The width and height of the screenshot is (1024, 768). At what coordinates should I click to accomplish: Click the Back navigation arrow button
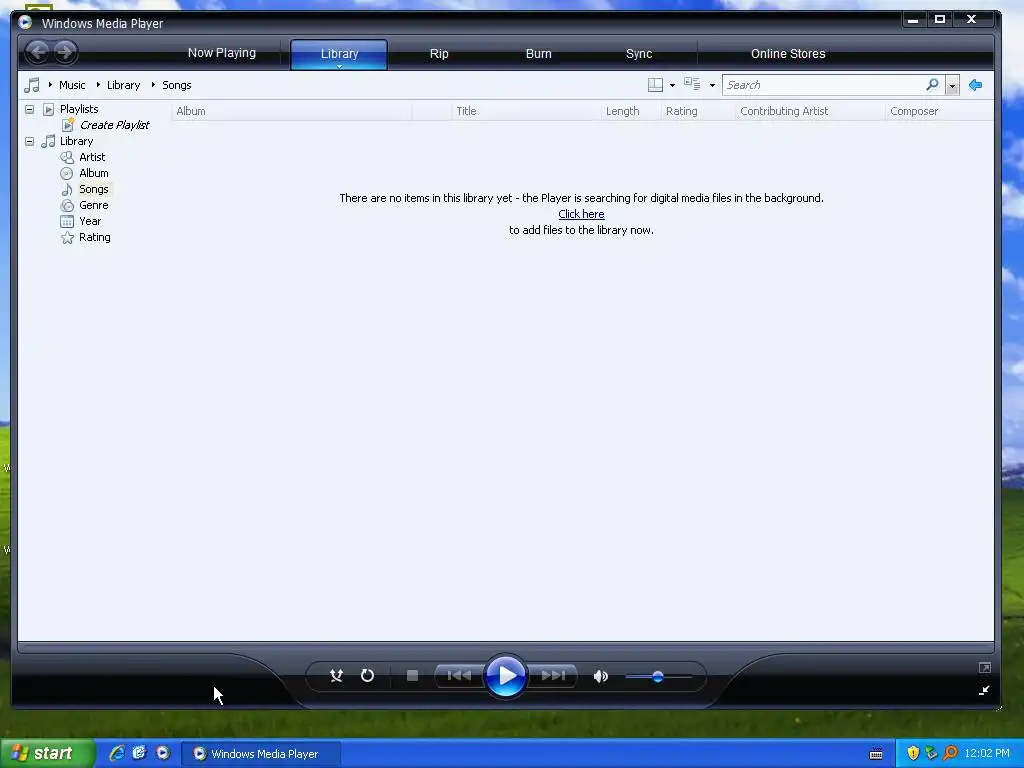[x=38, y=52]
